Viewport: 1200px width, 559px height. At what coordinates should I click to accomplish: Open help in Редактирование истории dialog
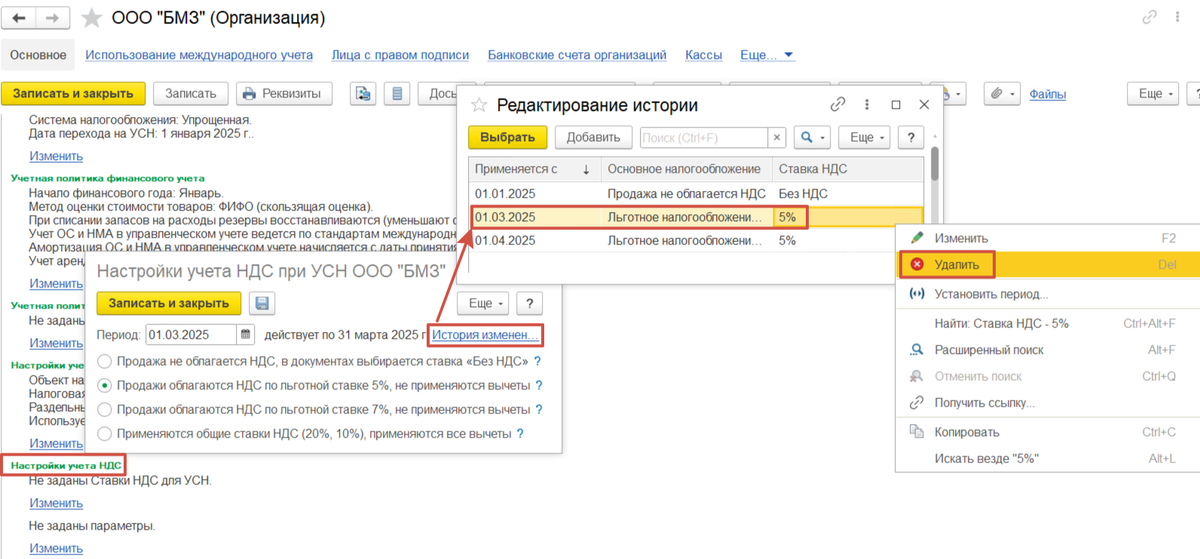(909, 138)
